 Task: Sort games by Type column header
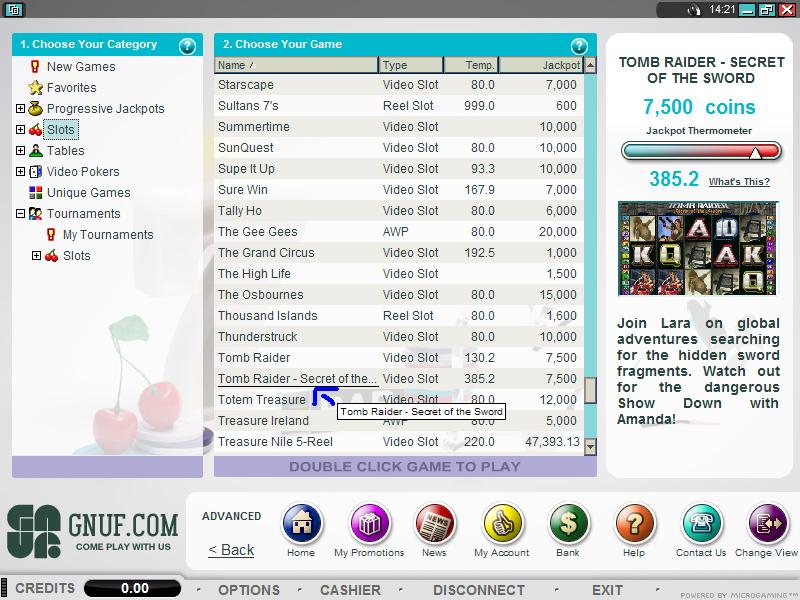[x=411, y=65]
